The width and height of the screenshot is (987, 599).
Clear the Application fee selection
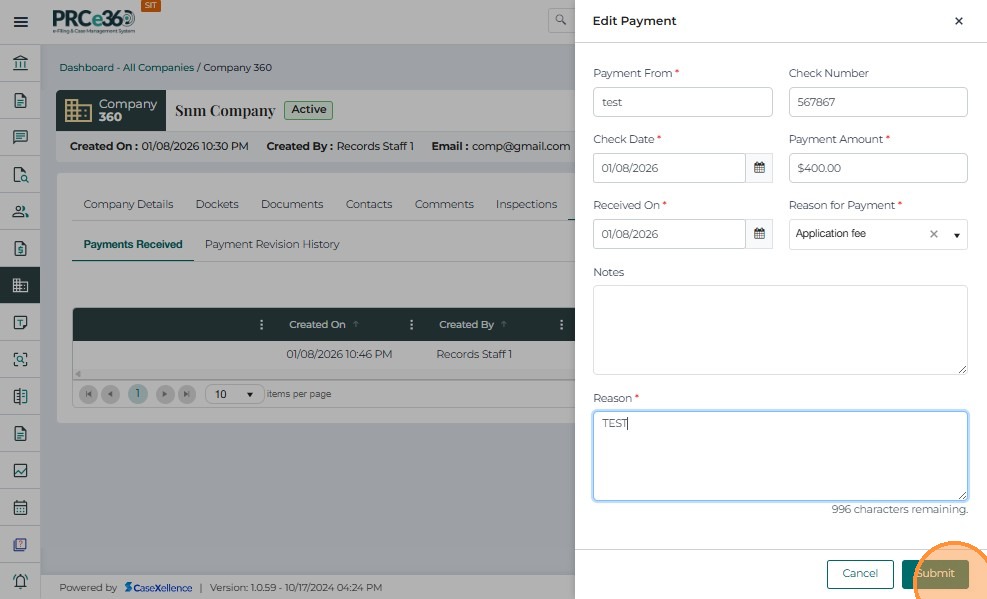[934, 234]
